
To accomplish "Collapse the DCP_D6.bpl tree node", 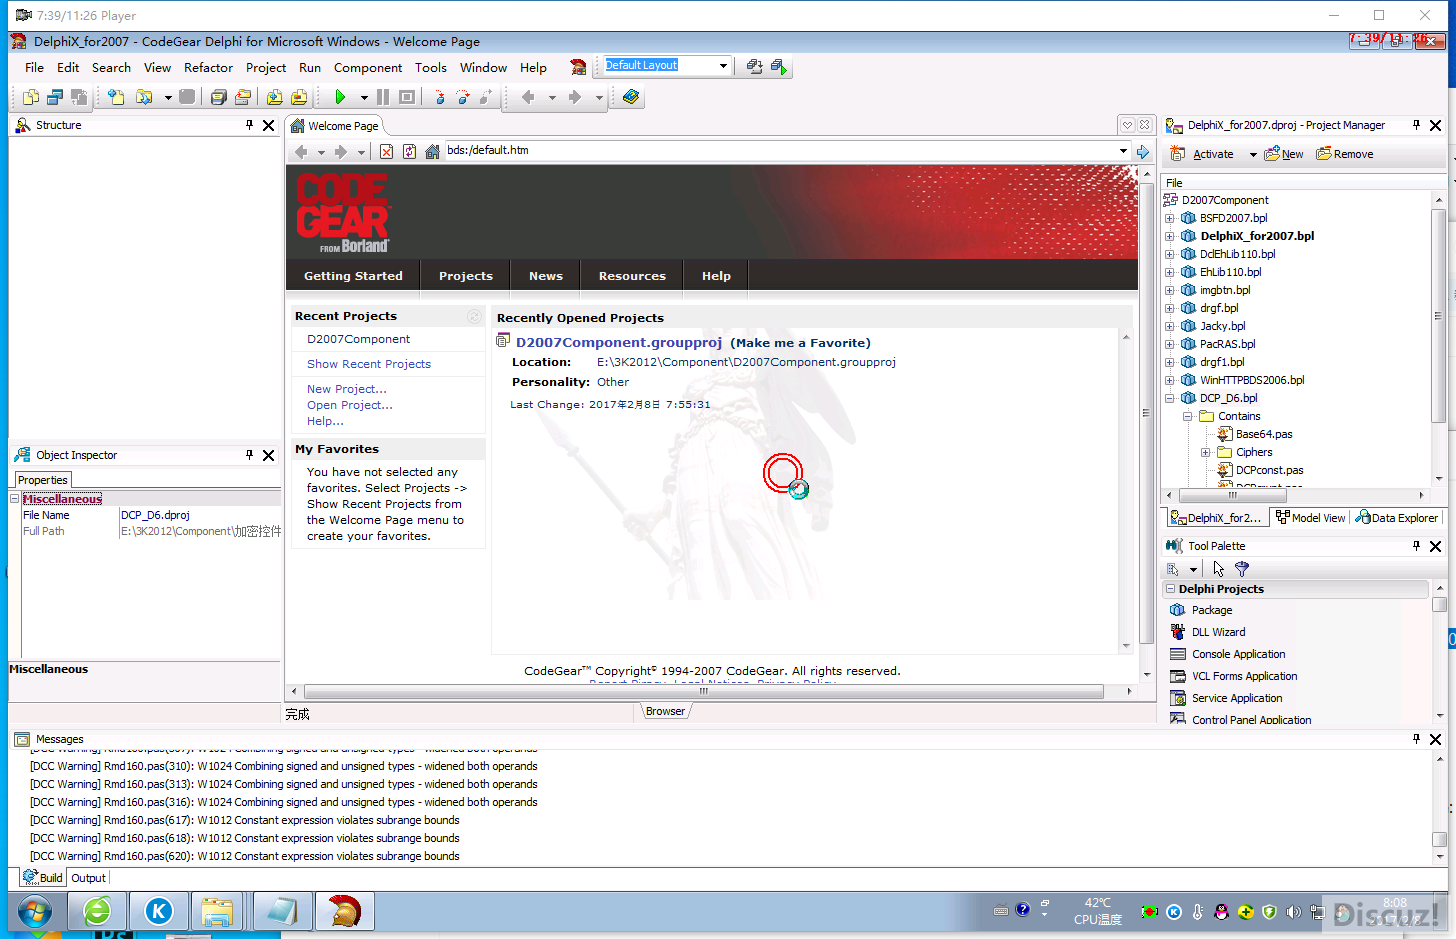I will 1169,398.
